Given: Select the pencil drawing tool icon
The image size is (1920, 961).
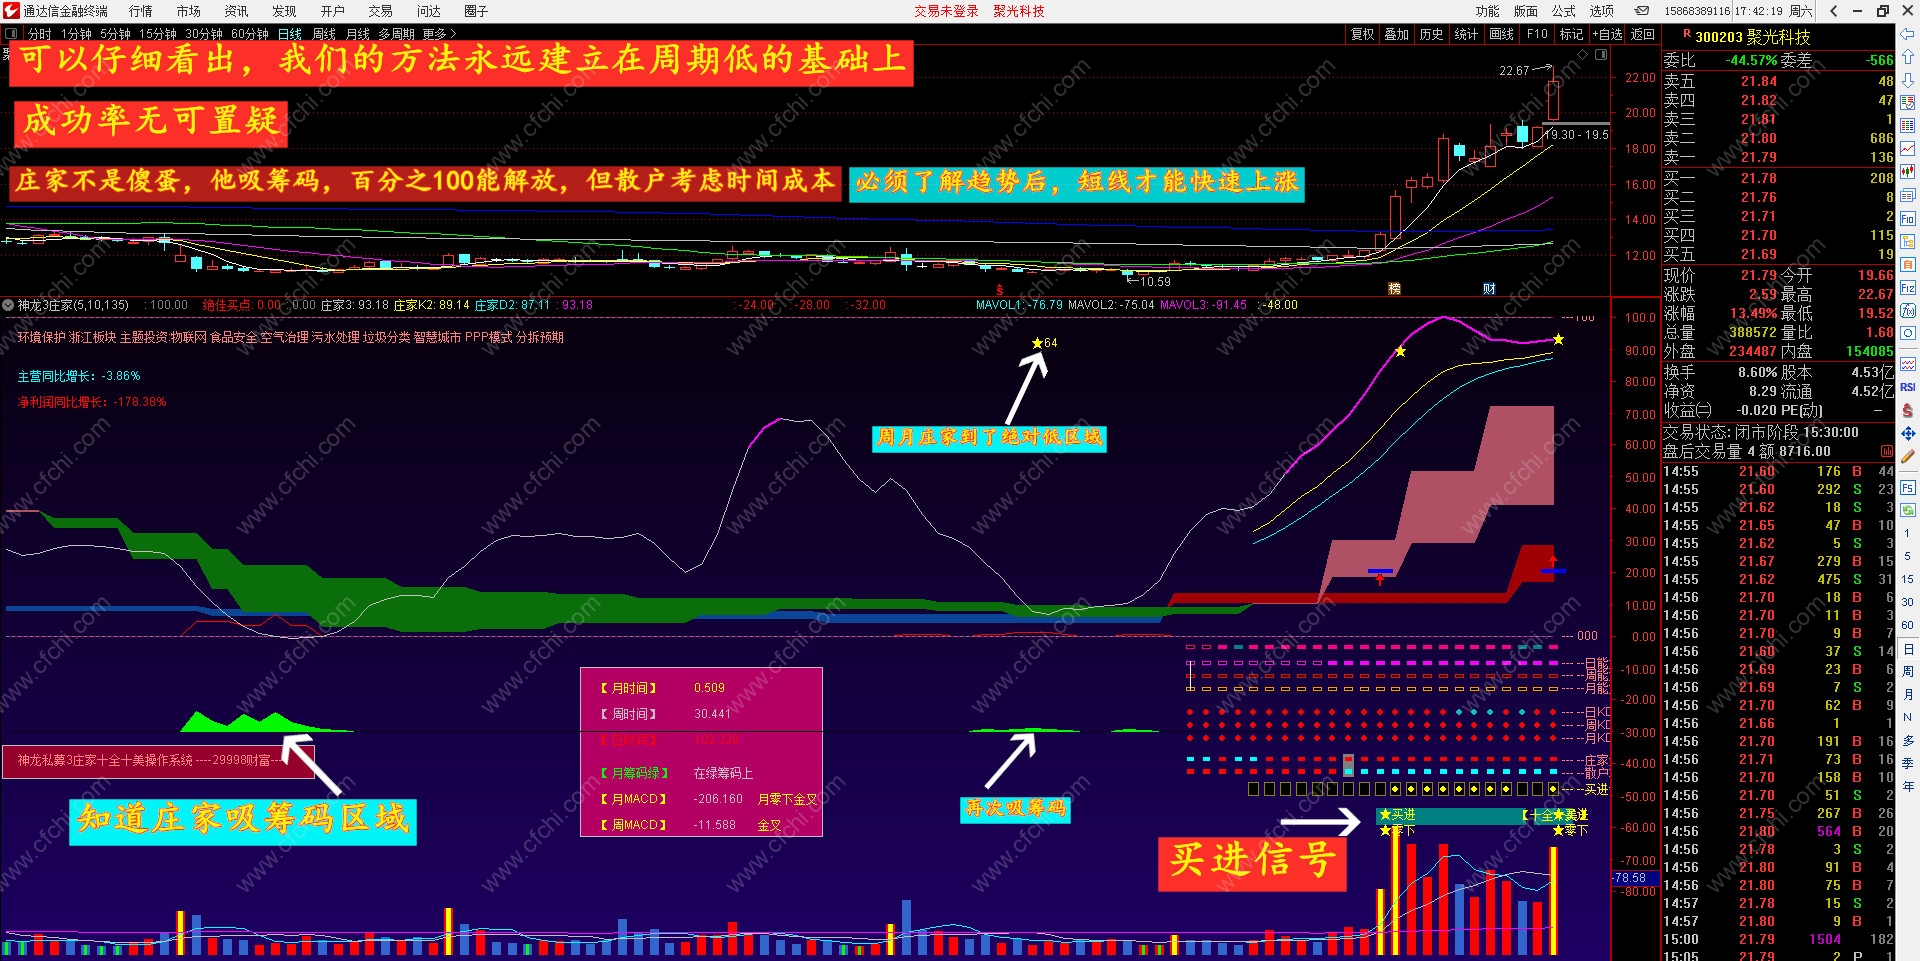Looking at the screenshot, I should tap(1908, 456).
